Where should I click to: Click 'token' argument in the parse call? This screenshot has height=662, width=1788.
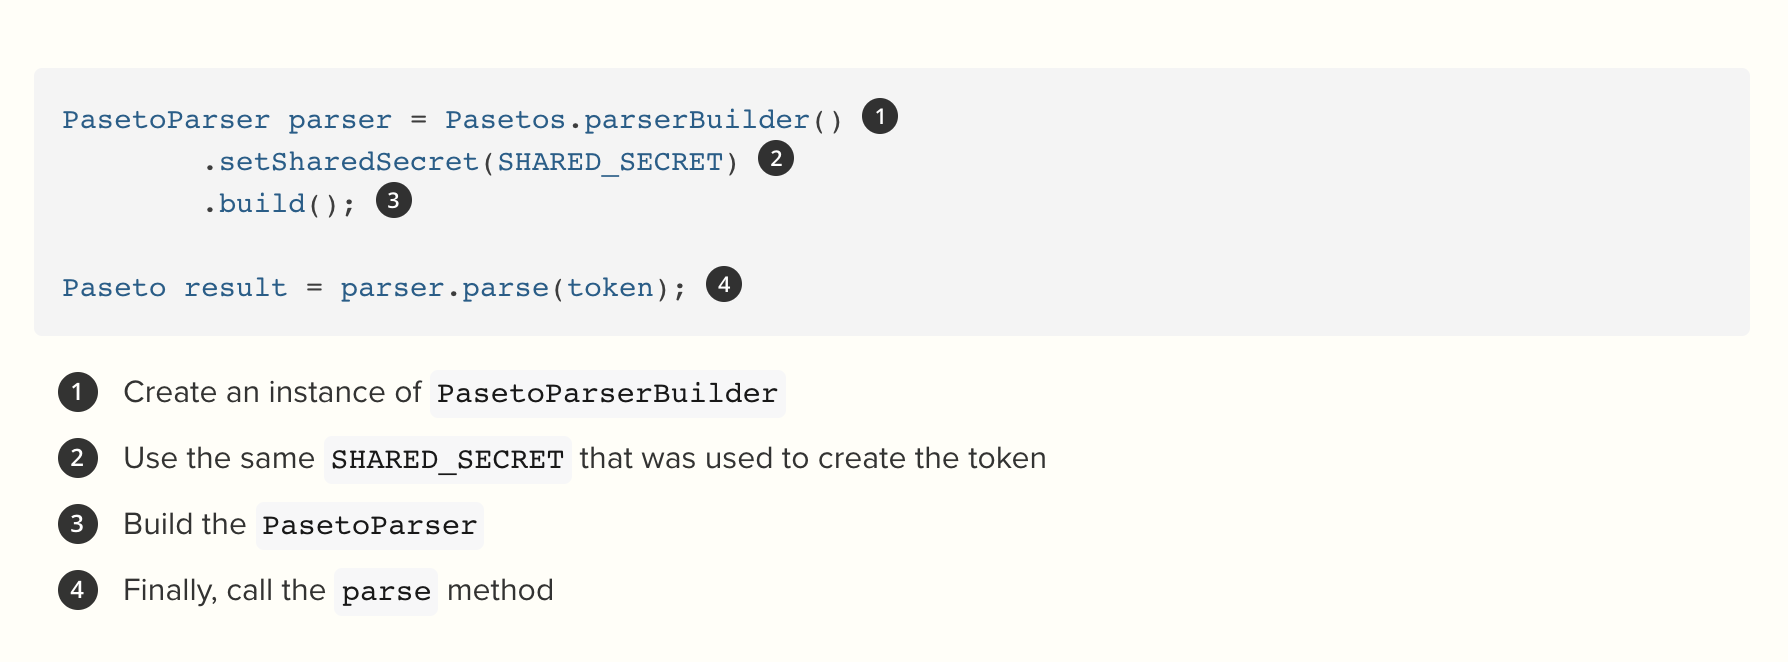click(x=610, y=288)
